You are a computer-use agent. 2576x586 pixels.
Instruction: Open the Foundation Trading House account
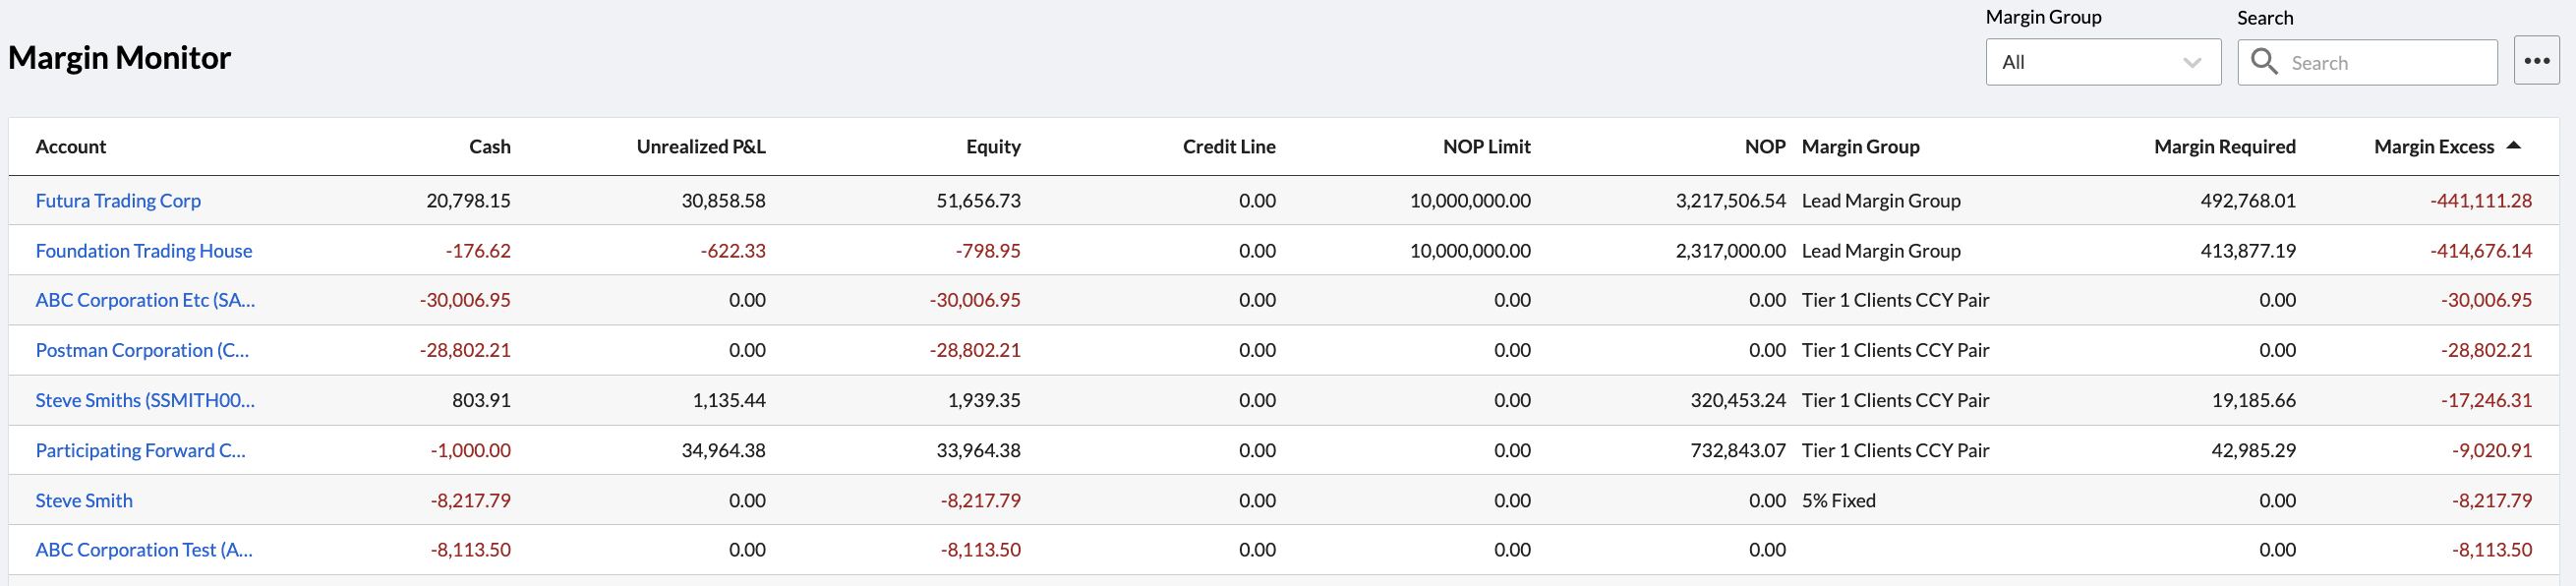point(144,251)
